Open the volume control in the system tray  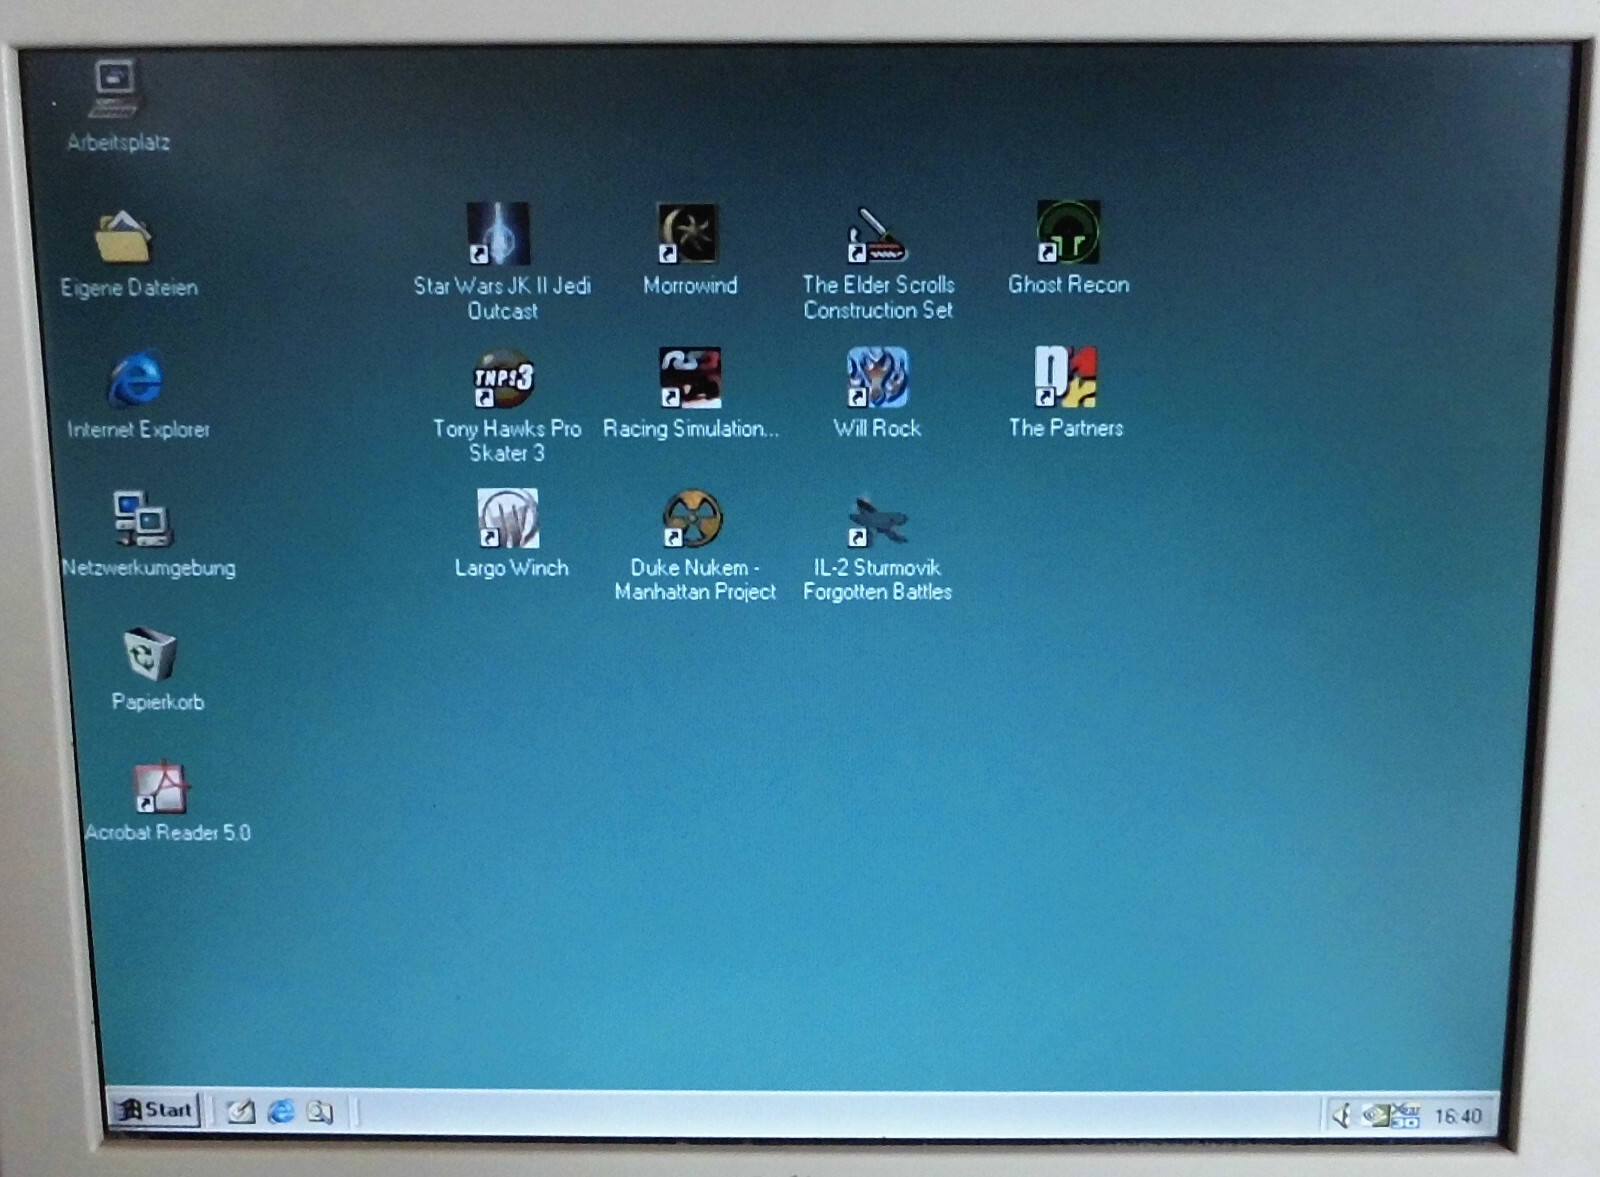(x=1342, y=1114)
